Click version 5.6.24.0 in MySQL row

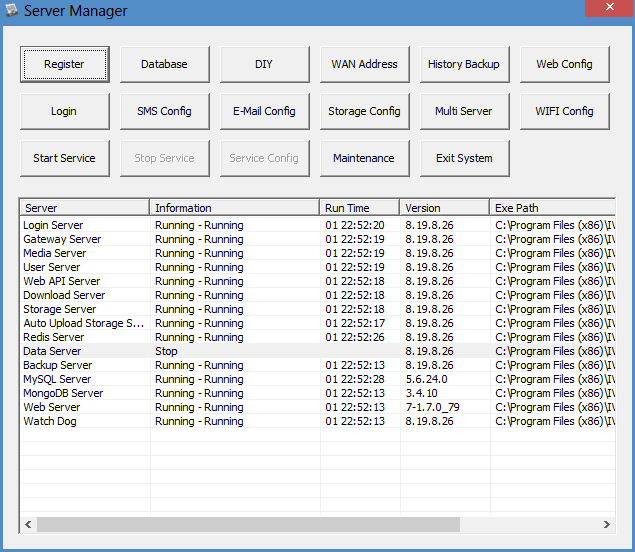point(426,379)
